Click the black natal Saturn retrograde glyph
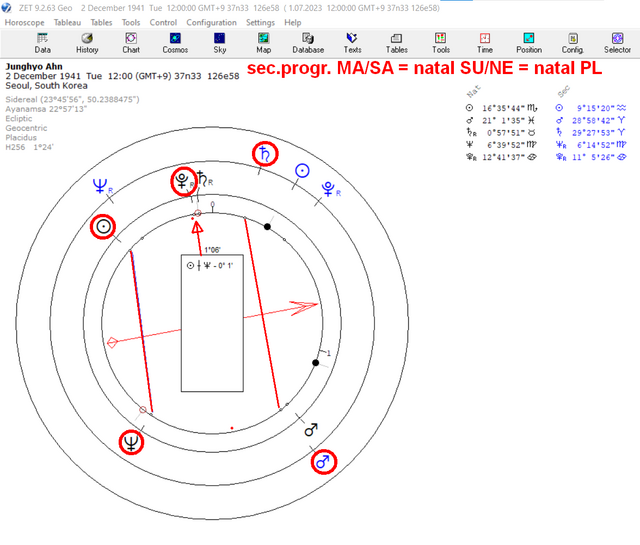Screen dimensions: 640x545 205,179
